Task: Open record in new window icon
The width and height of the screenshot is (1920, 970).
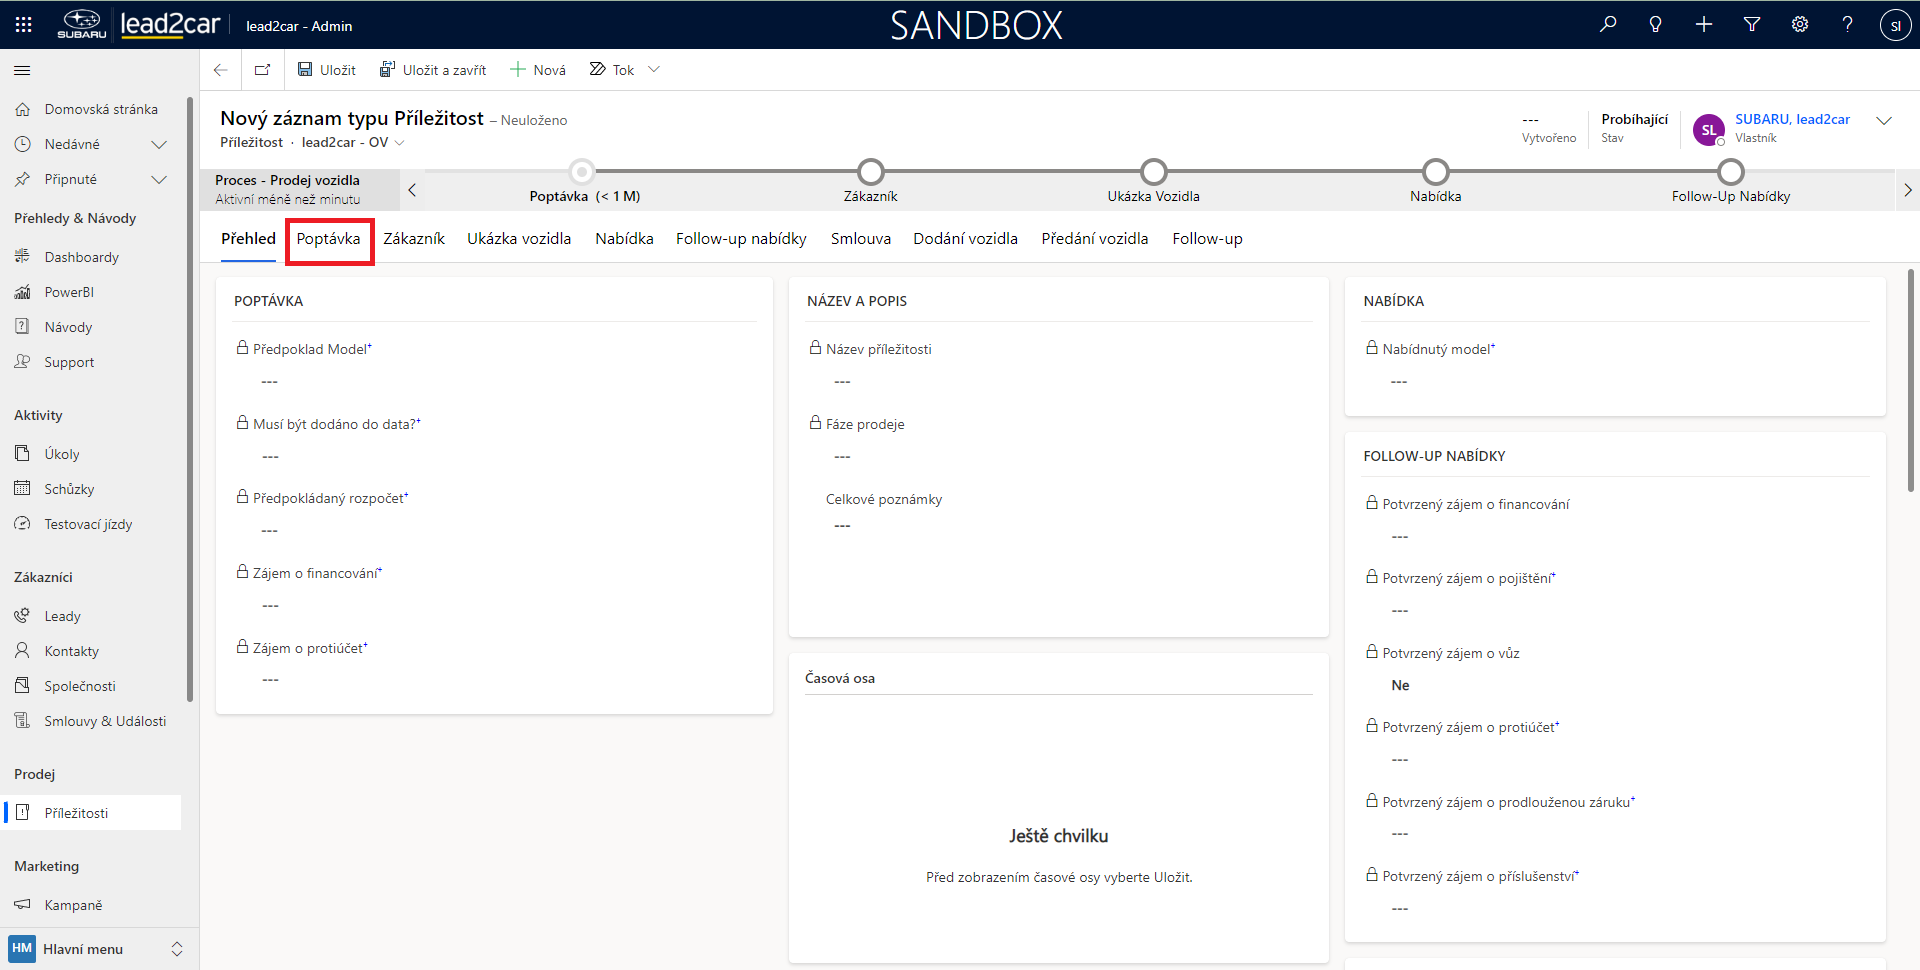Action: (262, 70)
